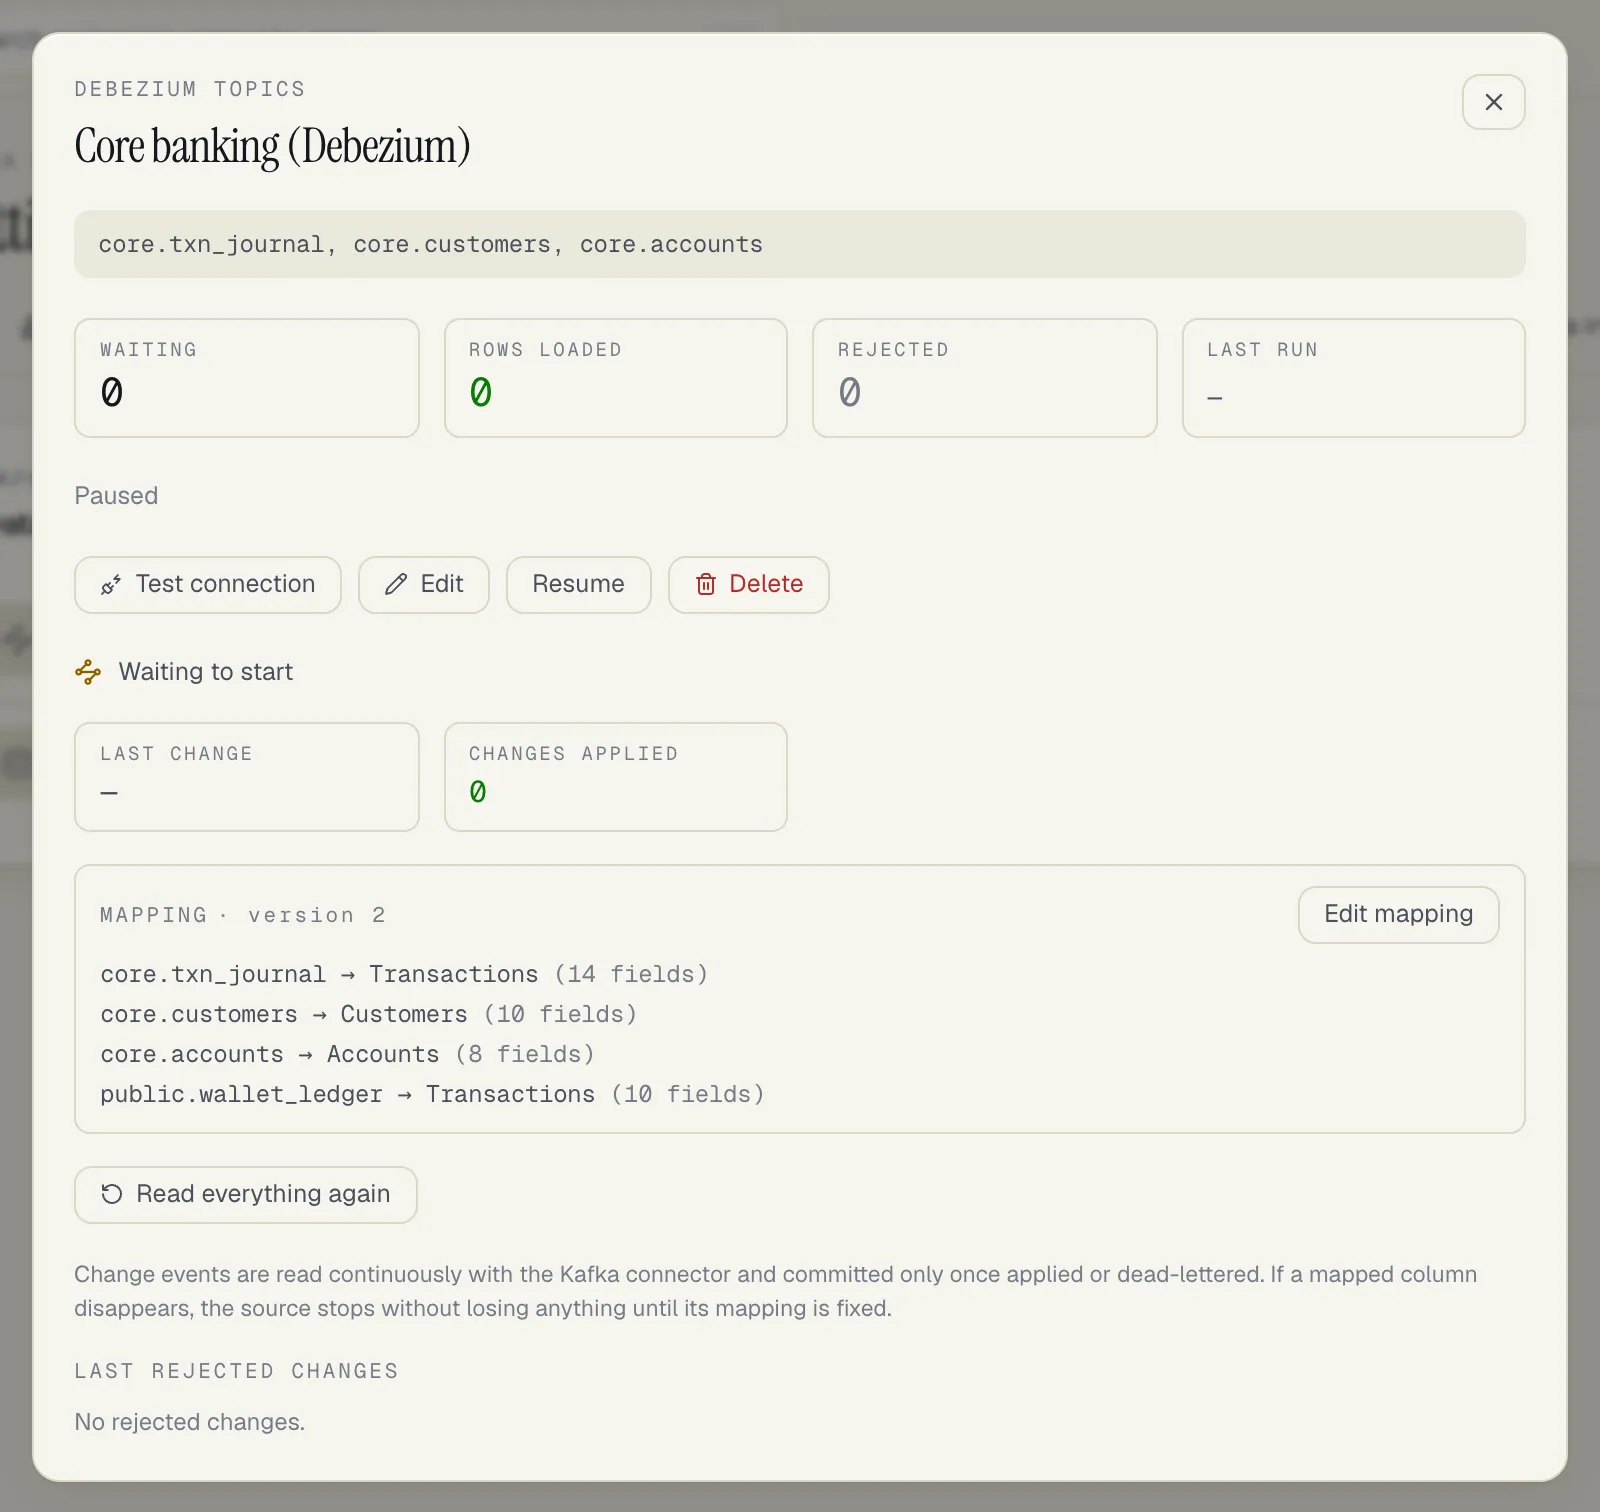Click the Delete label
Screen dimensions: 1600x1512
766,584
